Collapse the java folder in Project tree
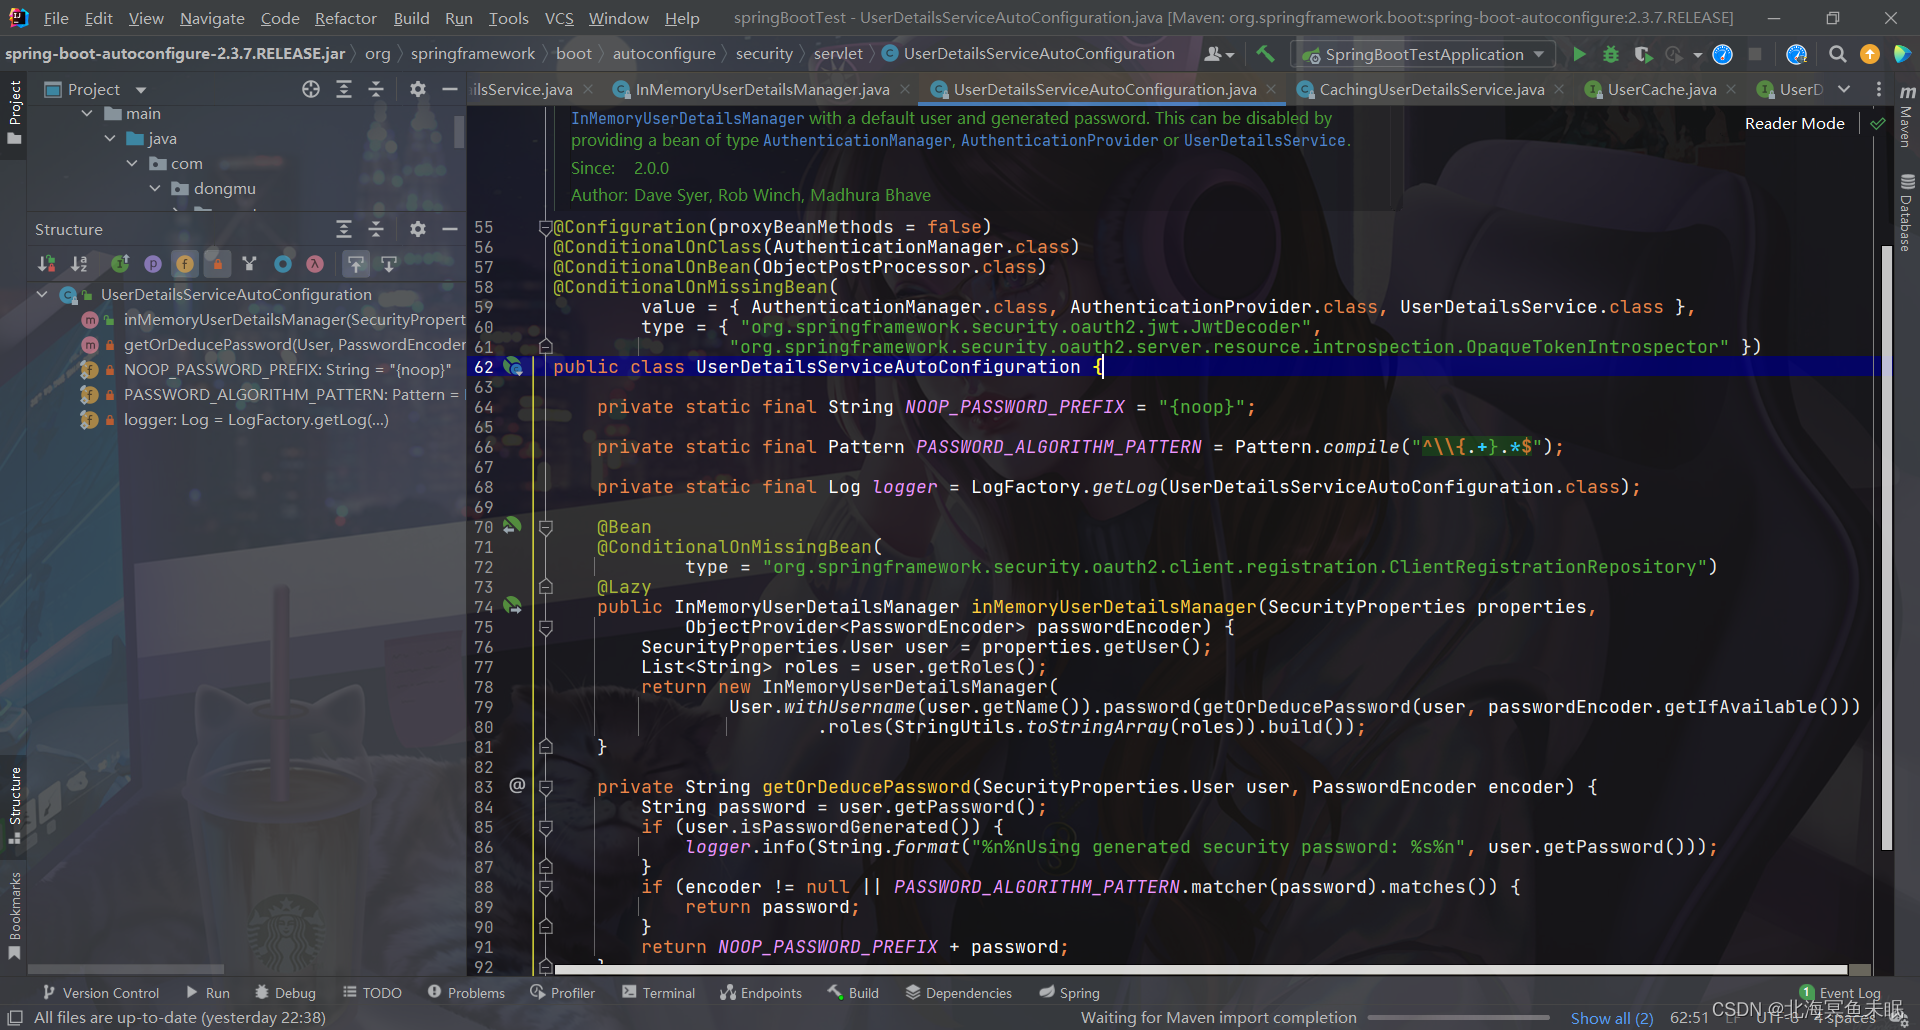1920x1030 pixels. [110, 138]
